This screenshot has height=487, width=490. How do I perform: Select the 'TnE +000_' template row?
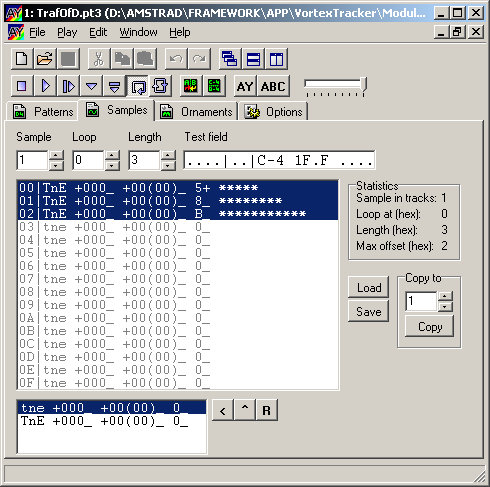(112, 421)
